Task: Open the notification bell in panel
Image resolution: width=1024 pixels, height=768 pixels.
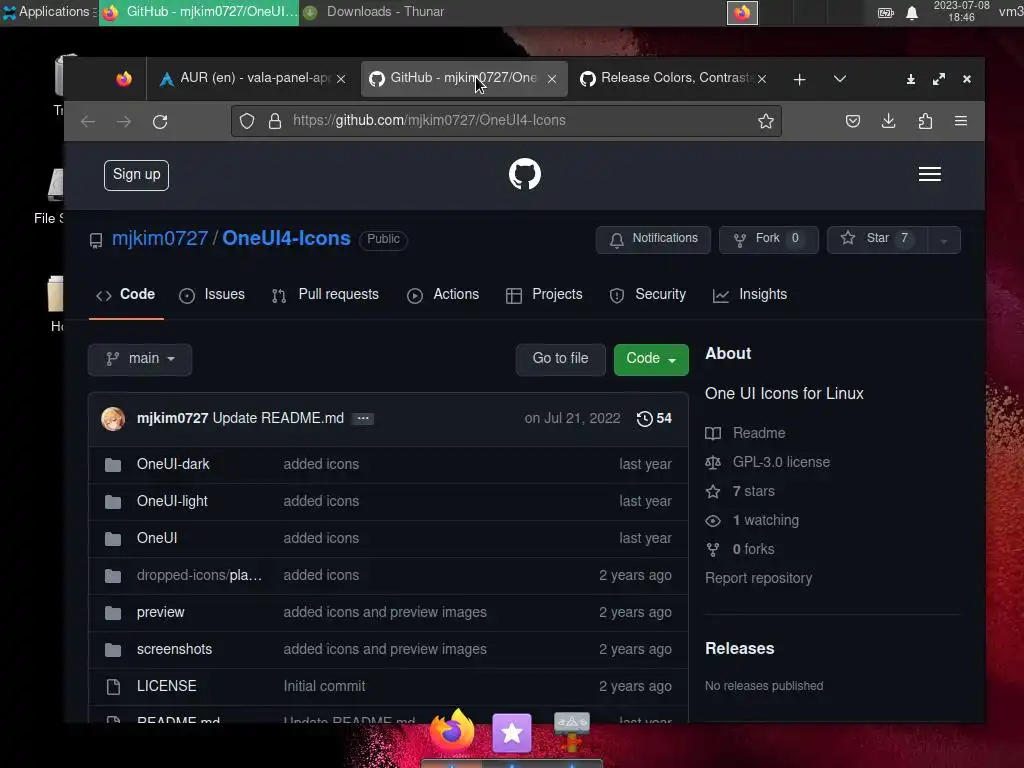Action: click(912, 13)
